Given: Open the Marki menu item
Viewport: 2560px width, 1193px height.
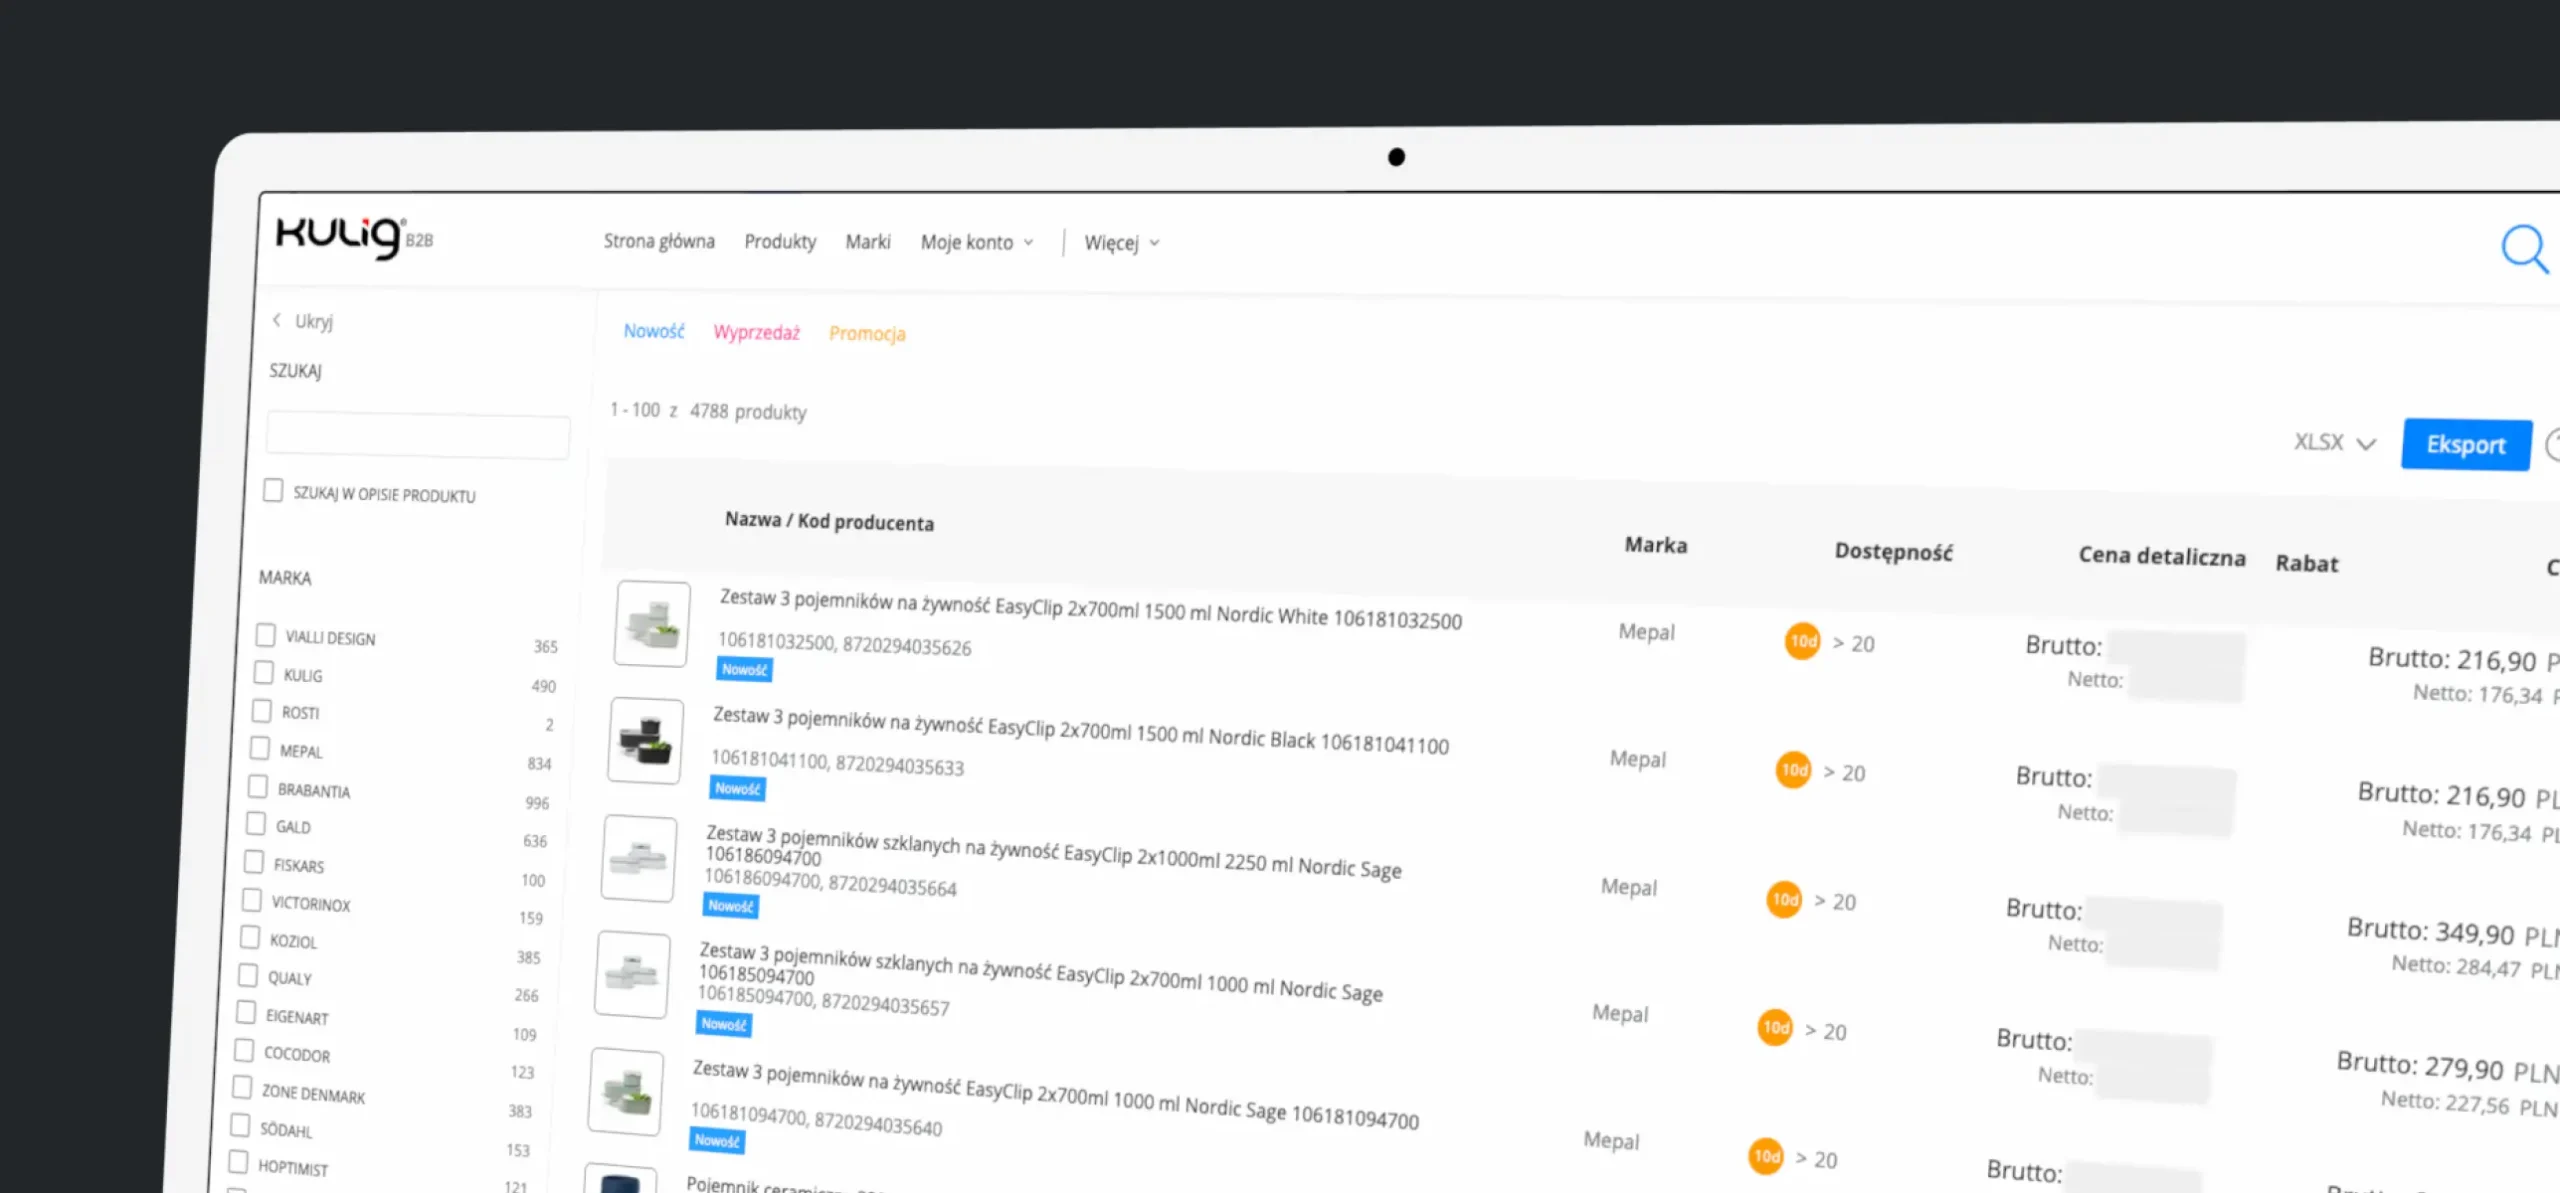Looking at the screenshot, I should pyautogui.click(x=868, y=242).
